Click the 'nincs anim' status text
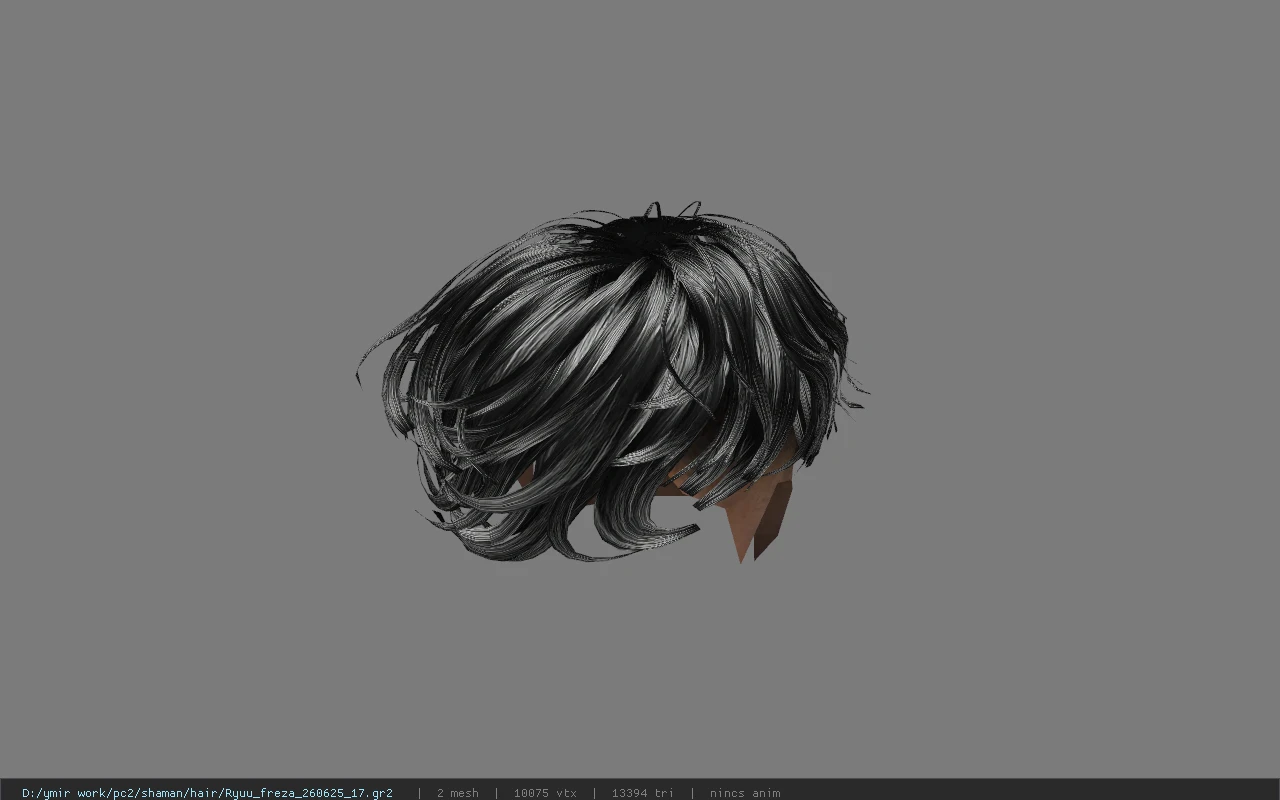This screenshot has width=1280, height=800. pyautogui.click(x=745, y=793)
